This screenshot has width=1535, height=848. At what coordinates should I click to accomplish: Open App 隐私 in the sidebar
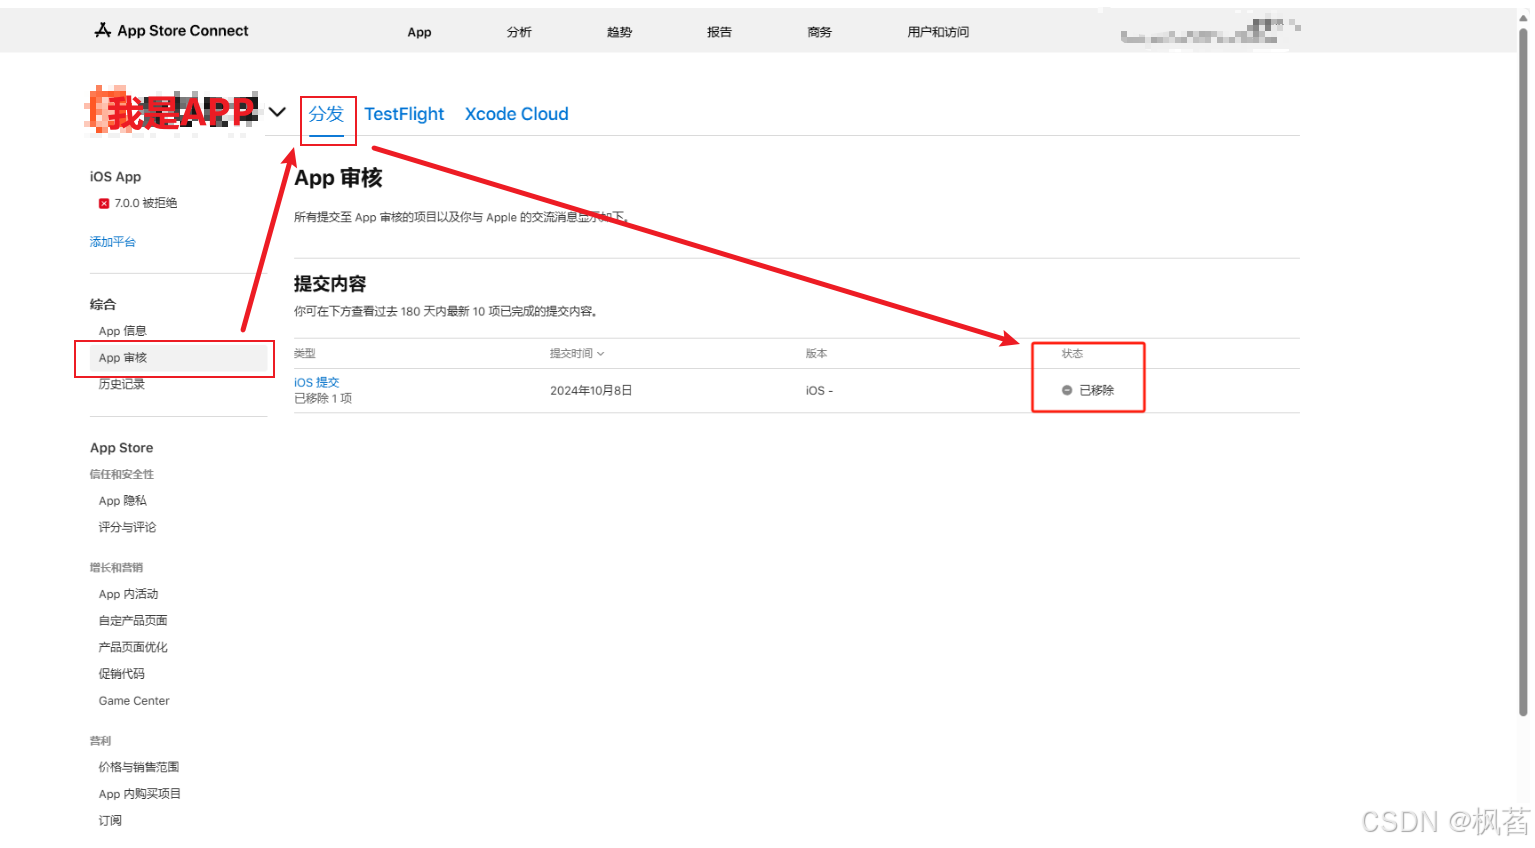[x=122, y=501]
